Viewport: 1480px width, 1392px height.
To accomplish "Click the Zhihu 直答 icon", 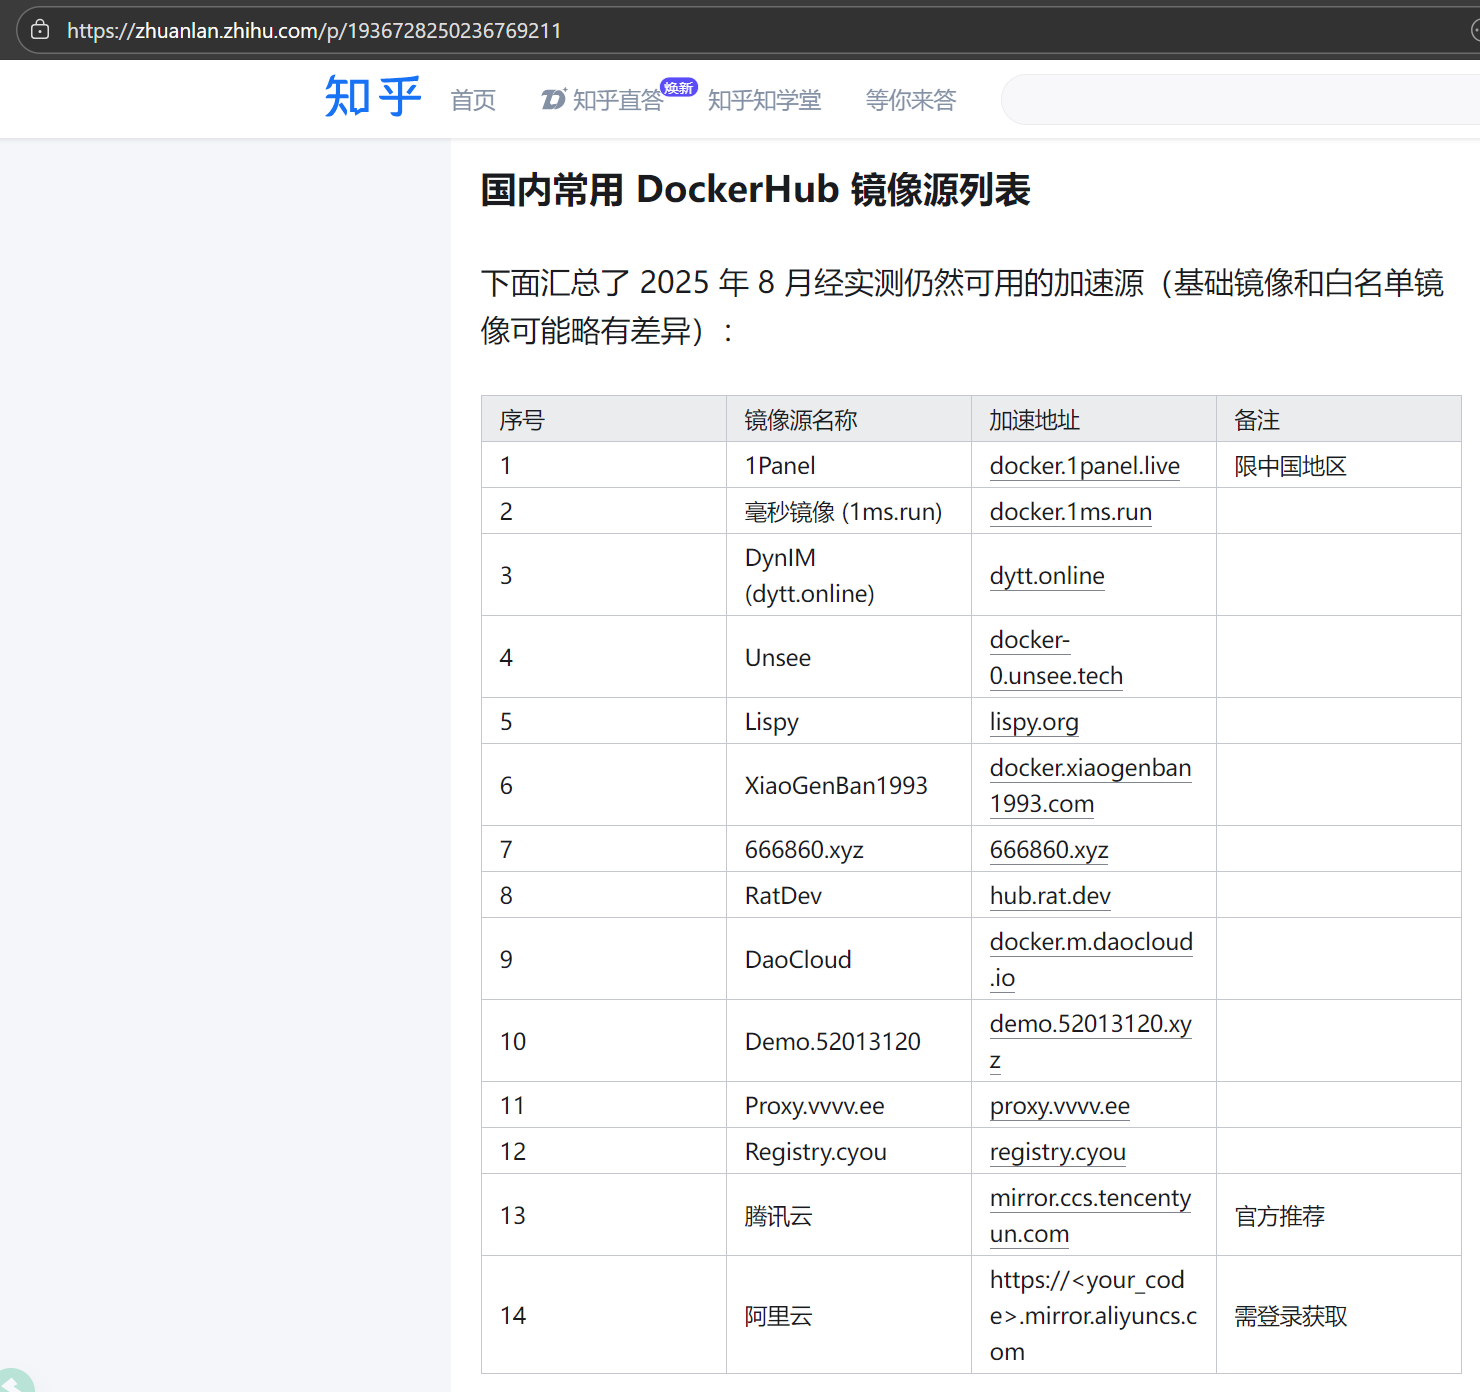I will [x=554, y=99].
